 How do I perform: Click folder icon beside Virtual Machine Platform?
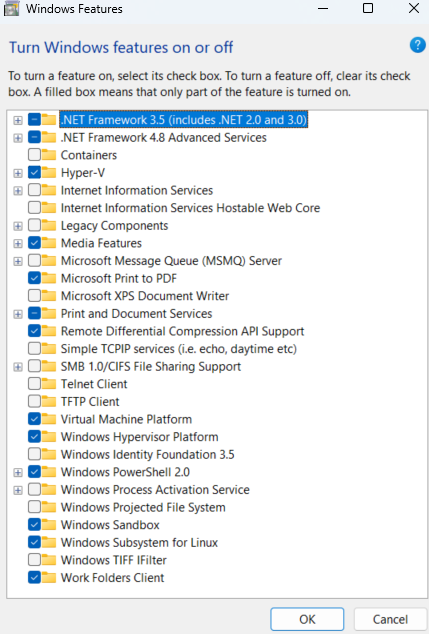point(49,419)
